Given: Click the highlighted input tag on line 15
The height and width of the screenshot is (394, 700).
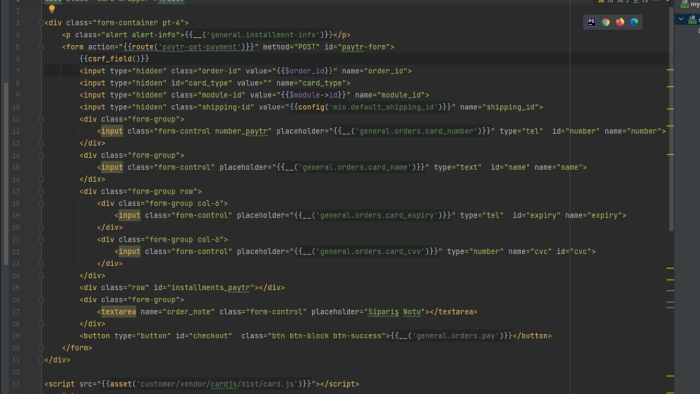Looking at the screenshot, I should coord(112,167).
